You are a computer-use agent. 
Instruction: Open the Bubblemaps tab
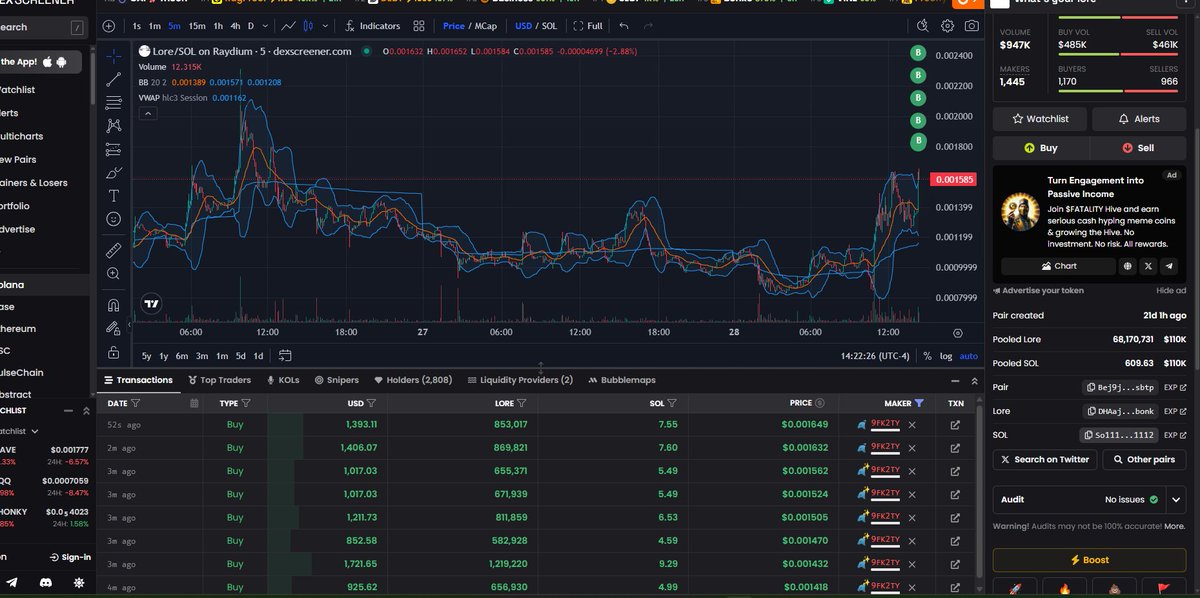pyautogui.click(x=622, y=380)
